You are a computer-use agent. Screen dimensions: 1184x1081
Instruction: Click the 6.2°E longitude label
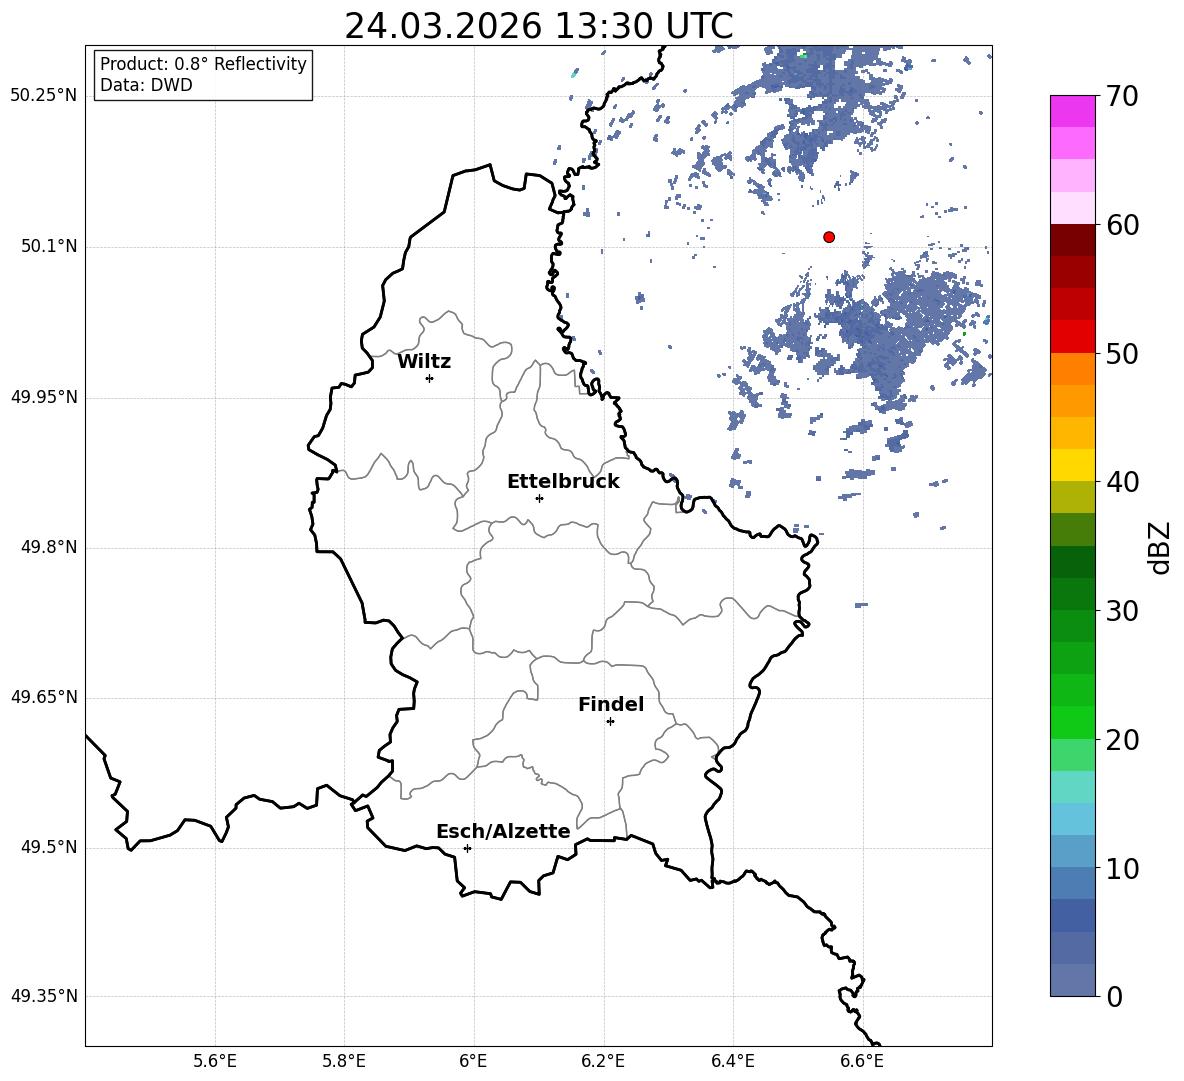pyautogui.click(x=603, y=1061)
